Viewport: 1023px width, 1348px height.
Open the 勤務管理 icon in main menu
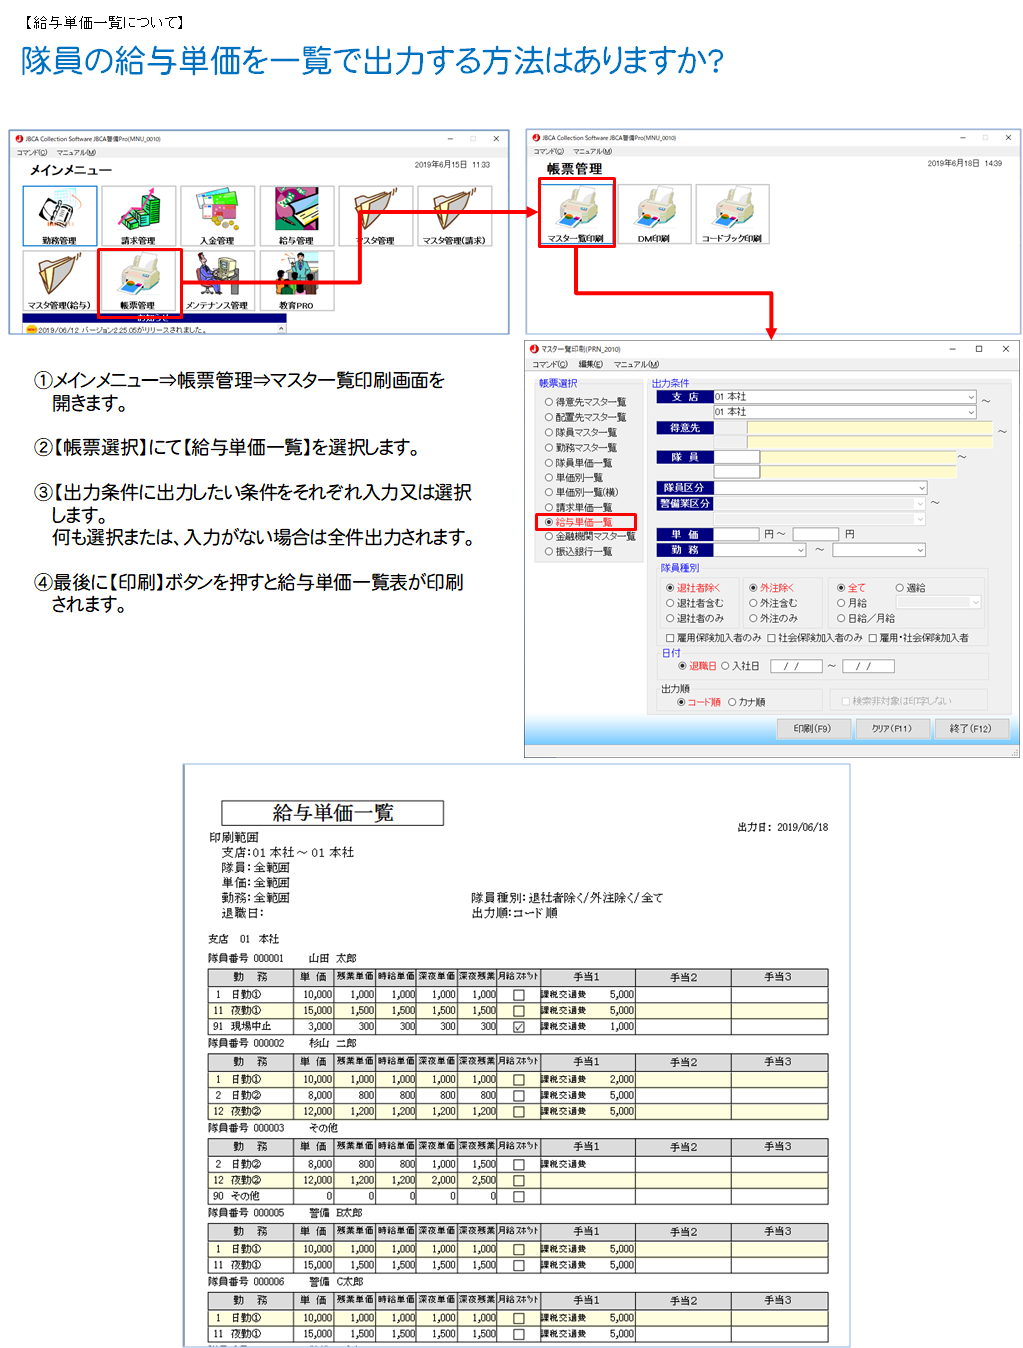[x=60, y=215]
